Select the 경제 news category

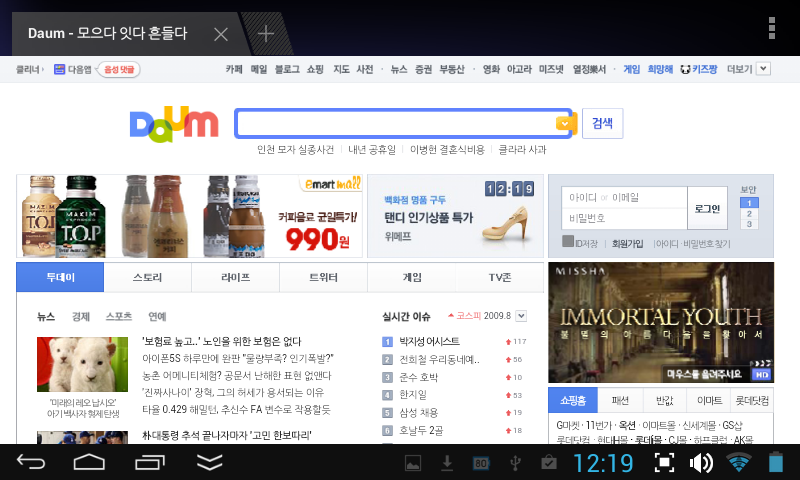pos(81,317)
